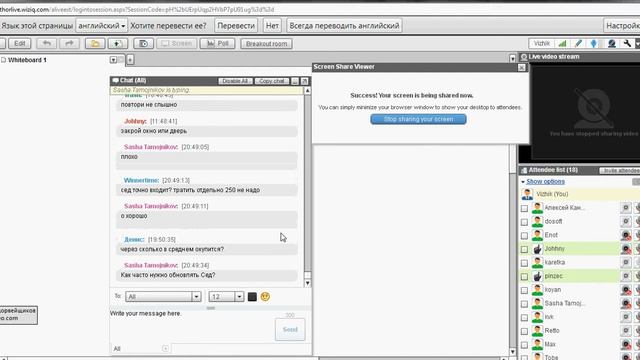The height and width of the screenshot is (360, 640).
Task: Open the black chat text color swatch
Action: (252, 297)
